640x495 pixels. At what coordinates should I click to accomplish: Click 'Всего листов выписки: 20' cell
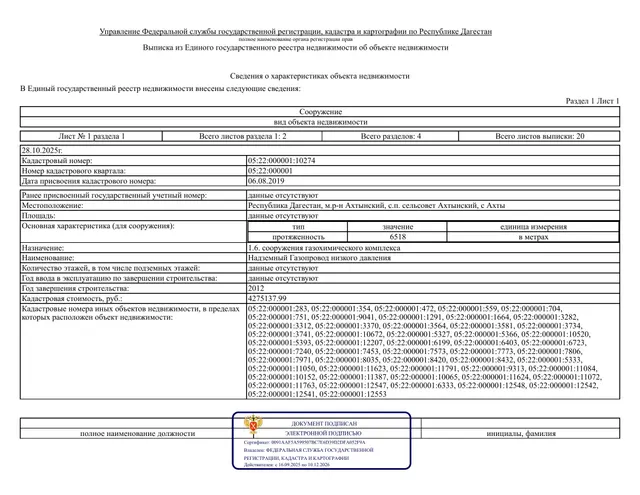[x=540, y=136]
